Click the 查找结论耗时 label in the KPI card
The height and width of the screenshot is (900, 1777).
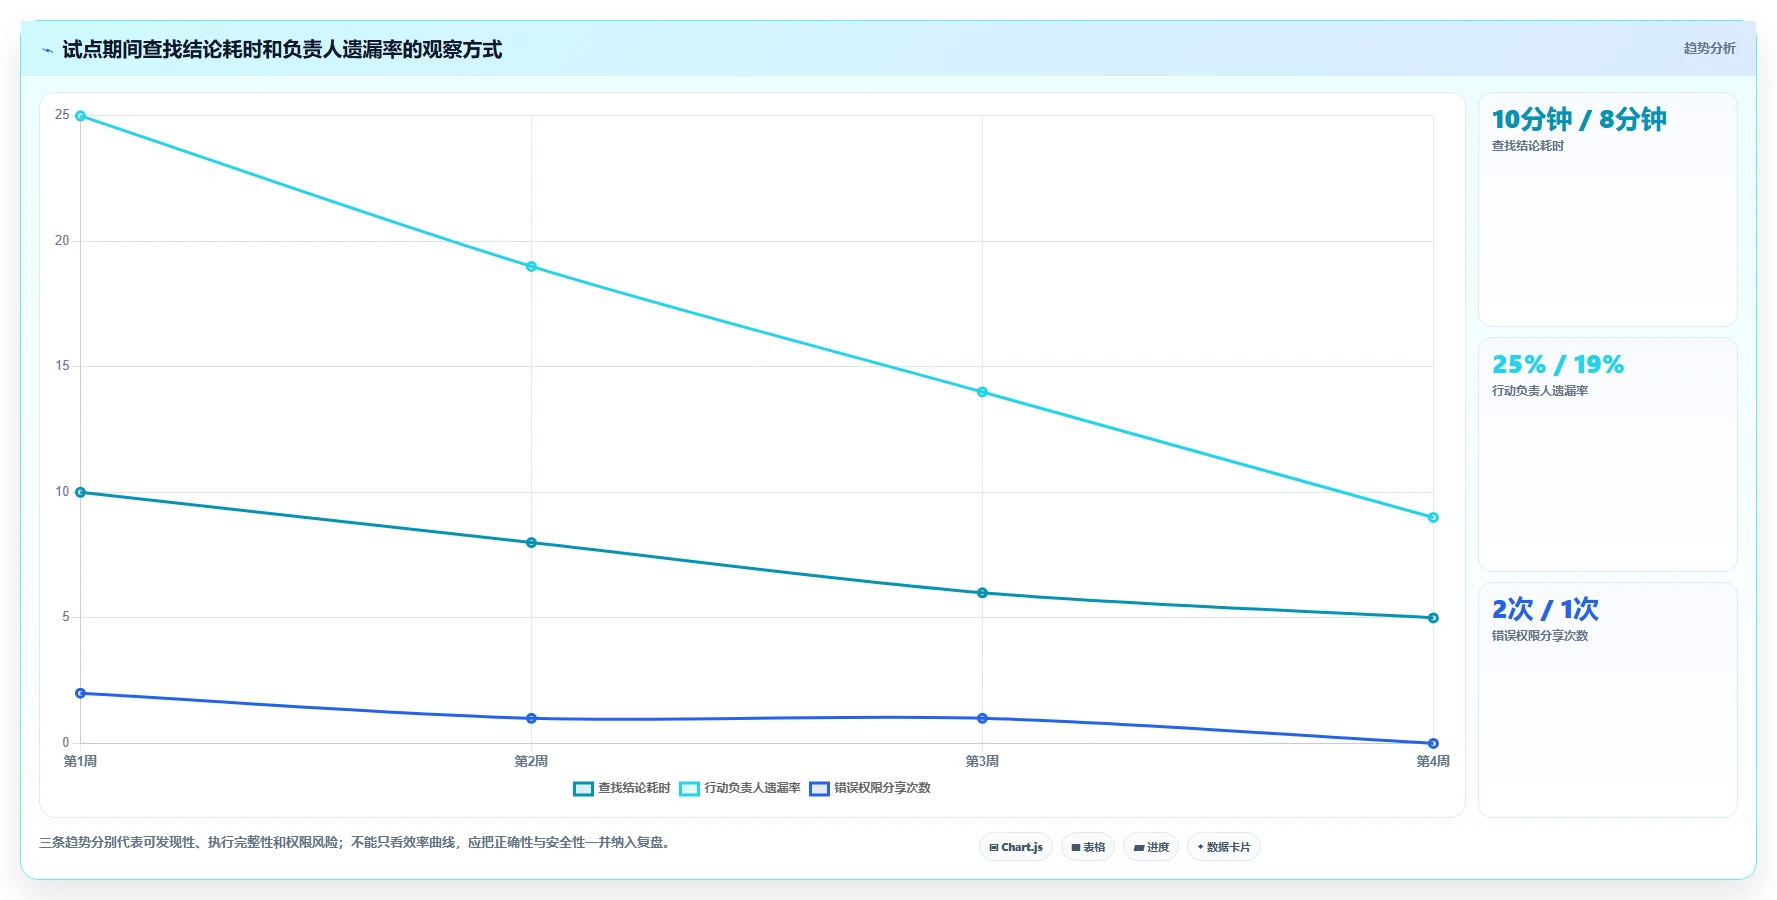[x=1528, y=146]
